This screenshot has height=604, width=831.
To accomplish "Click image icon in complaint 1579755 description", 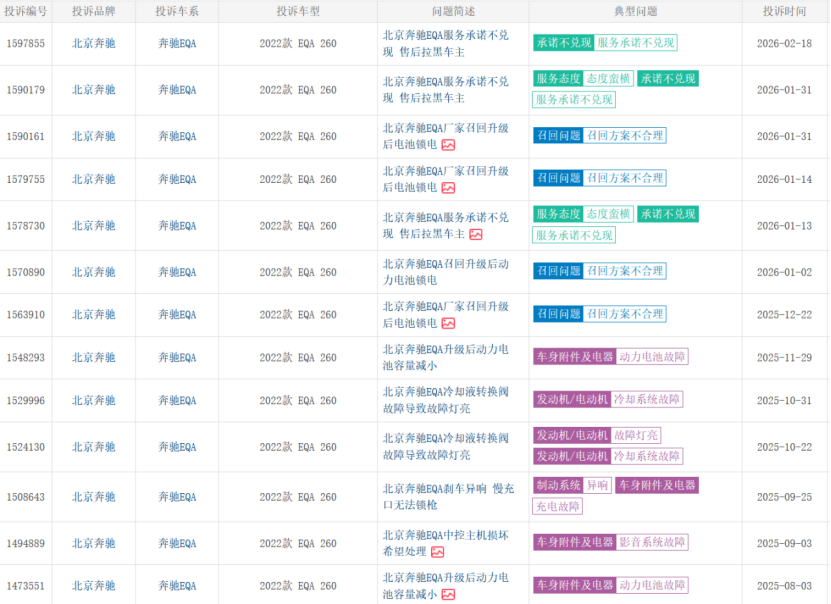I will pos(449,188).
